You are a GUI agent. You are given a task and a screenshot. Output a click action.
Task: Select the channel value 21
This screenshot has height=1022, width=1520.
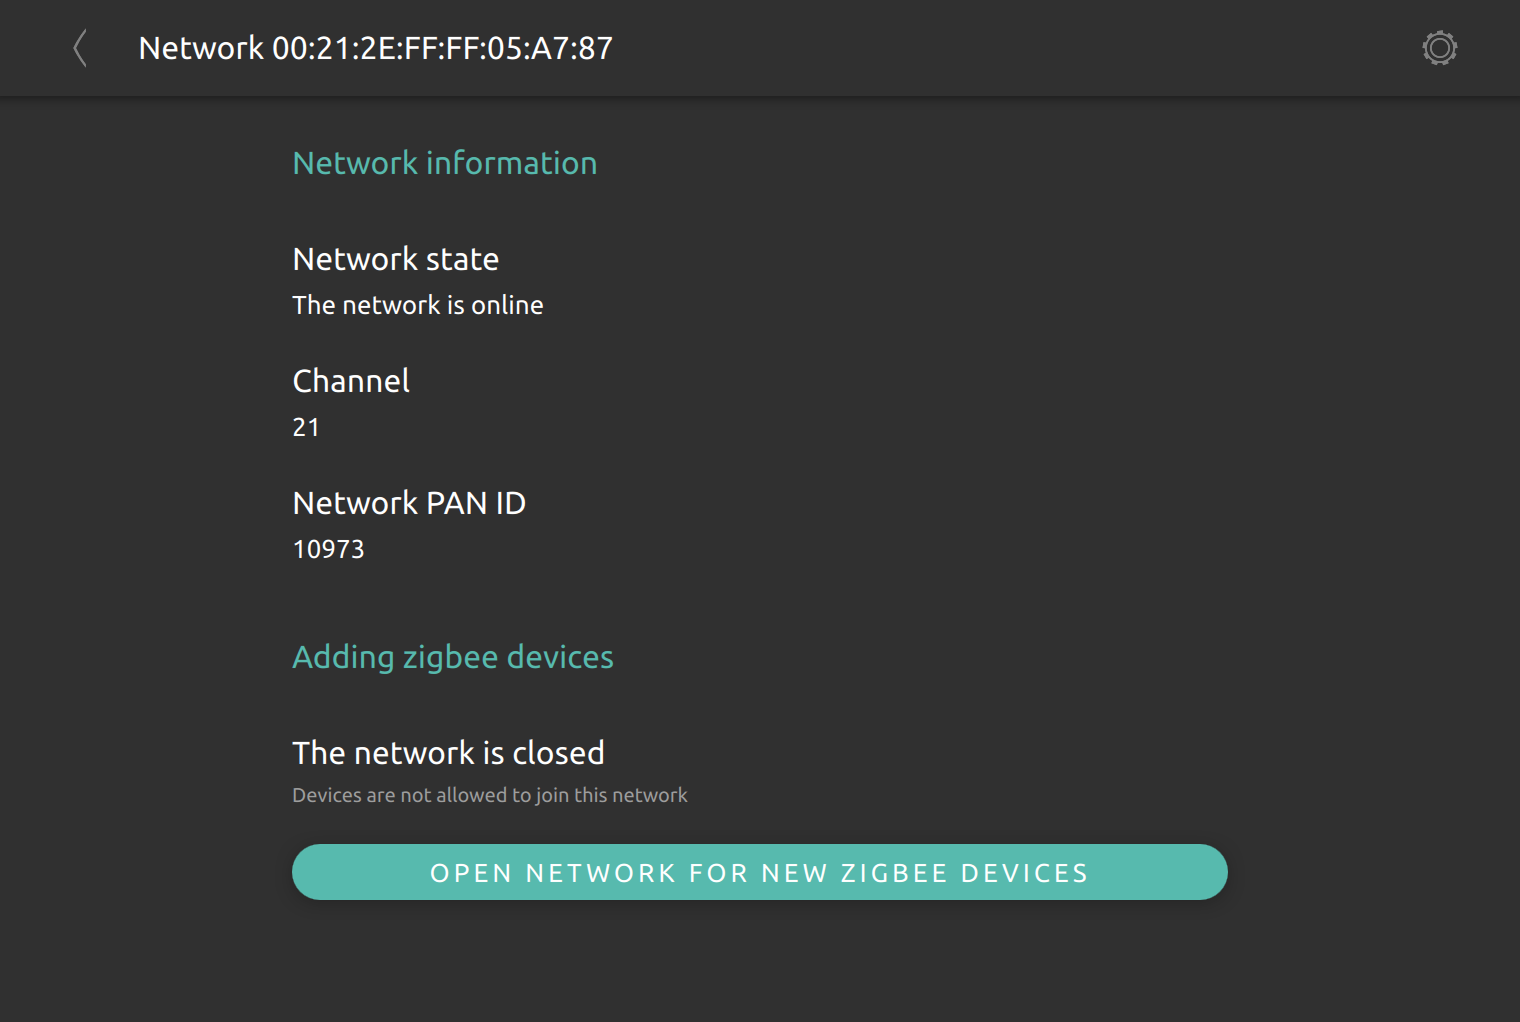click(x=306, y=427)
